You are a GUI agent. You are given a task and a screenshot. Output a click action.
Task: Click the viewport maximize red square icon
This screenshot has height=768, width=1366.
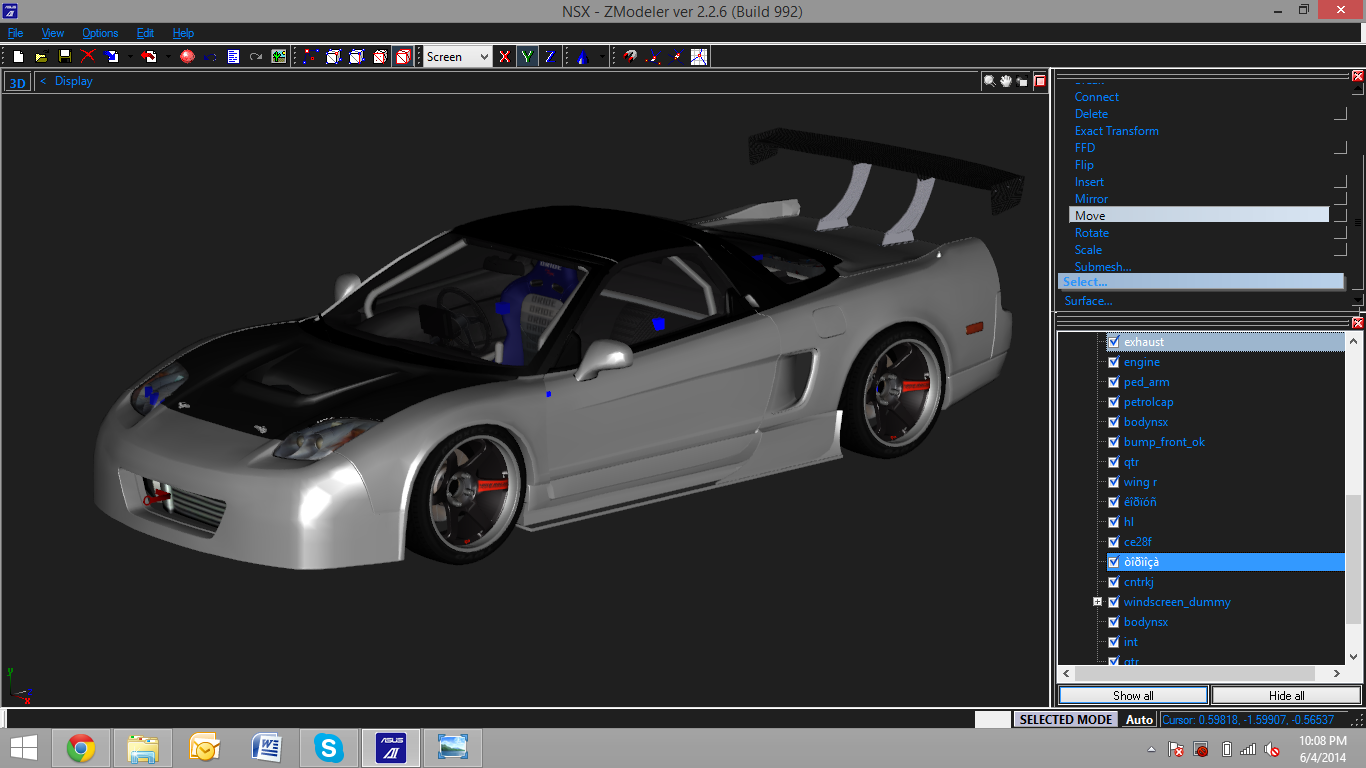click(1039, 81)
